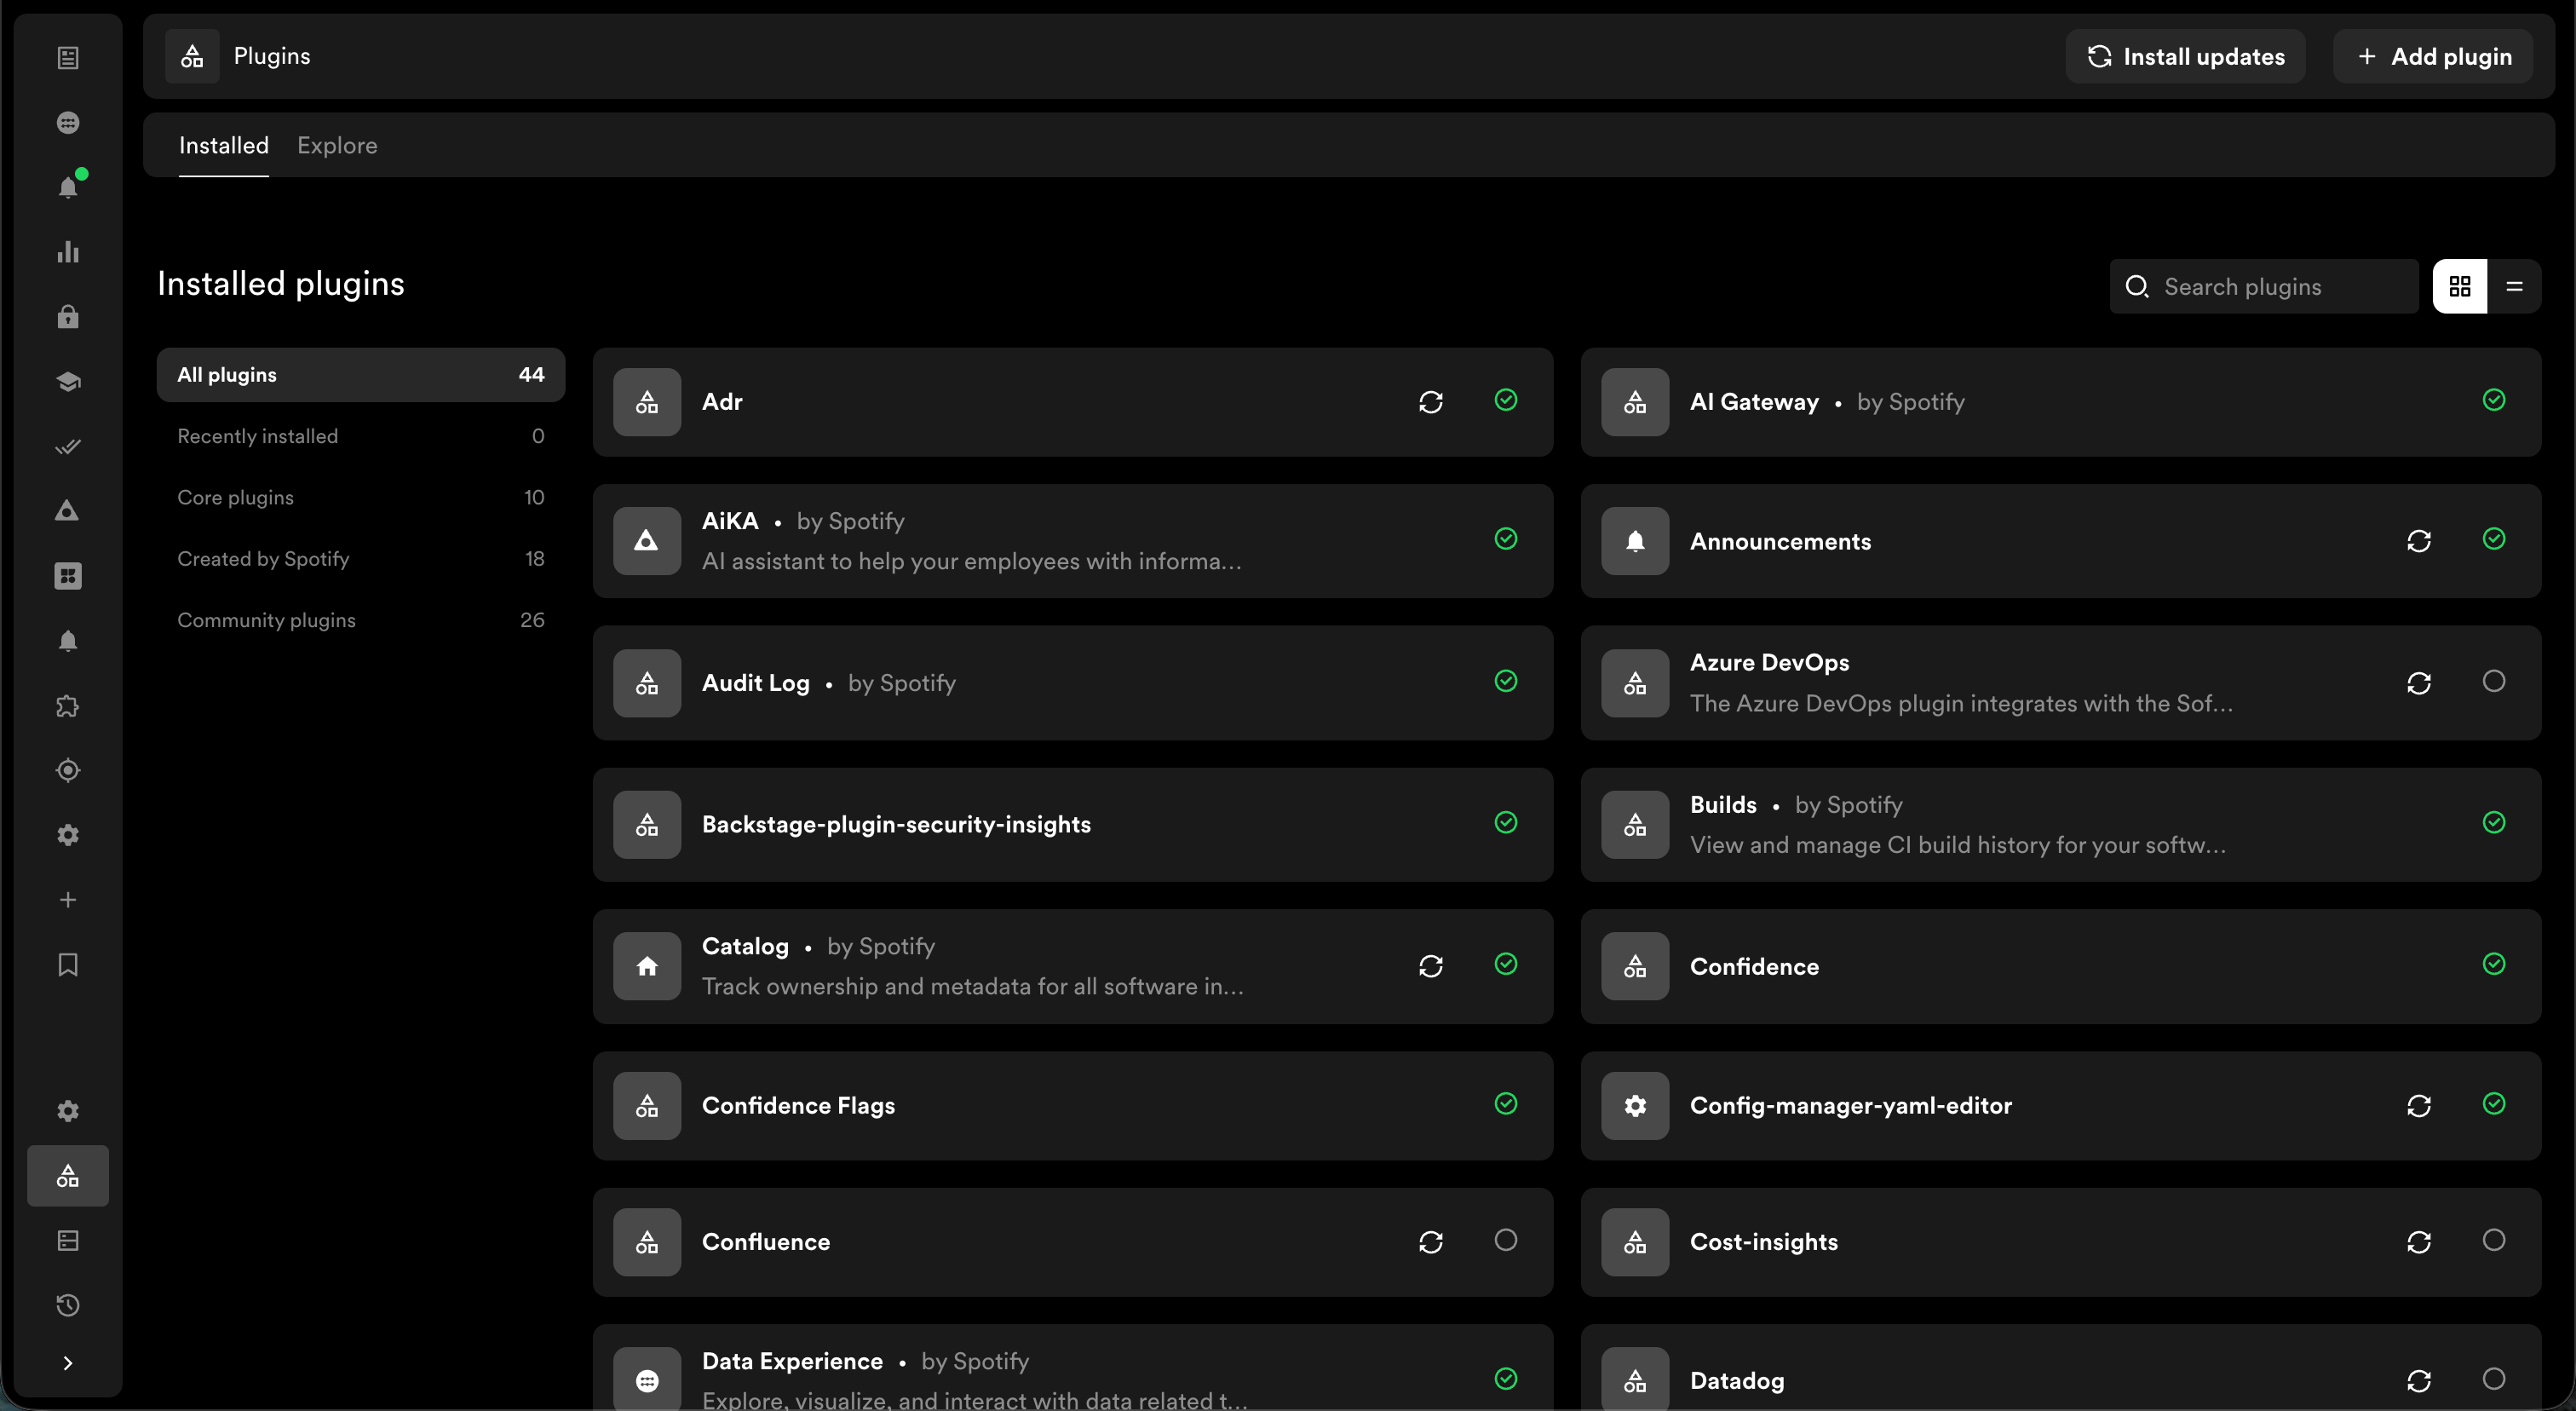Toggle the AI Gateway enabled checkmark

2494,400
